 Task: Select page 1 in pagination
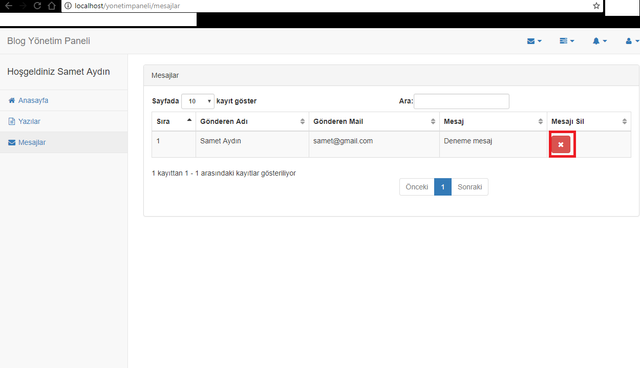(443, 187)
